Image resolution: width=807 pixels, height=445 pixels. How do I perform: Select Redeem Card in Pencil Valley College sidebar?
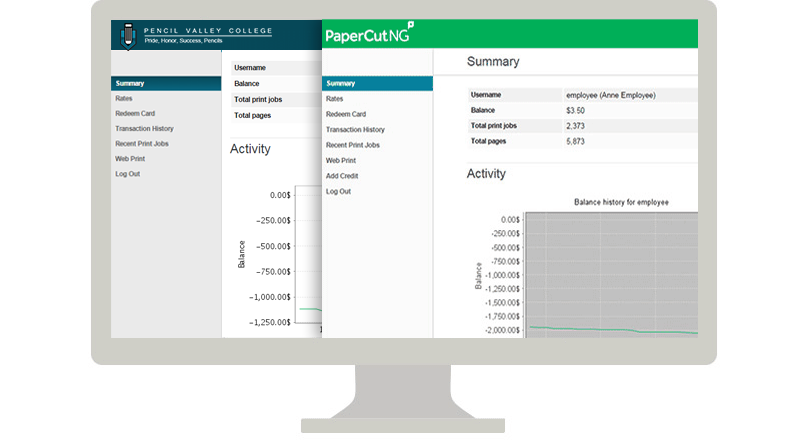coord(135,113)
